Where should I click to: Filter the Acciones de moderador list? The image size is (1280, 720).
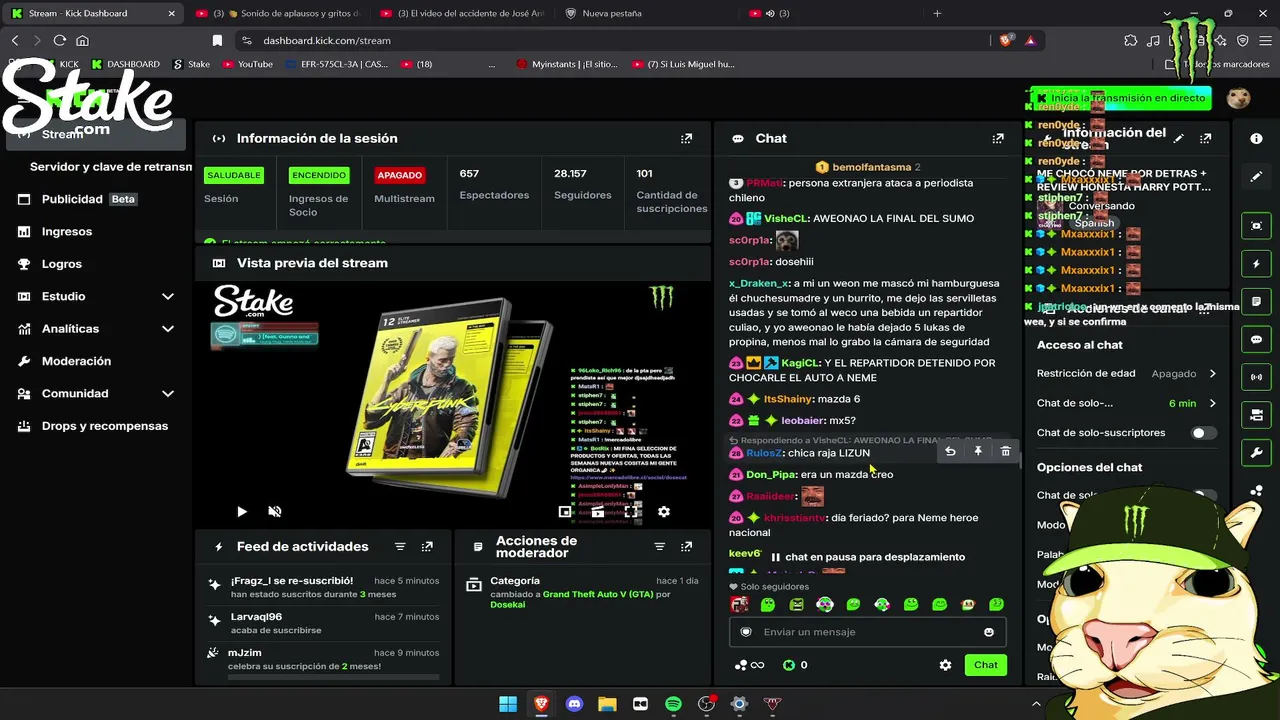659,547
